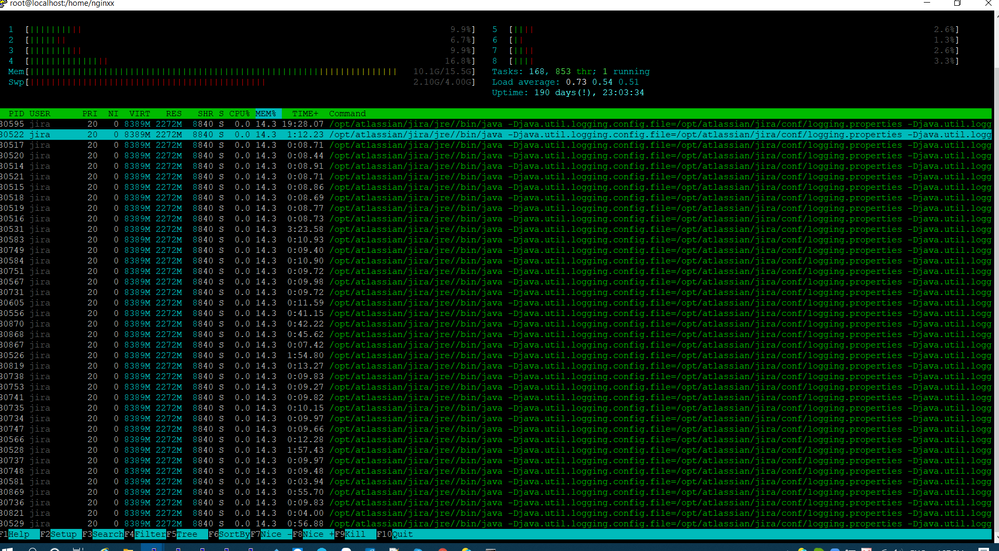
Task: Open F2 Setup in htop
Action: click(61, 534)
